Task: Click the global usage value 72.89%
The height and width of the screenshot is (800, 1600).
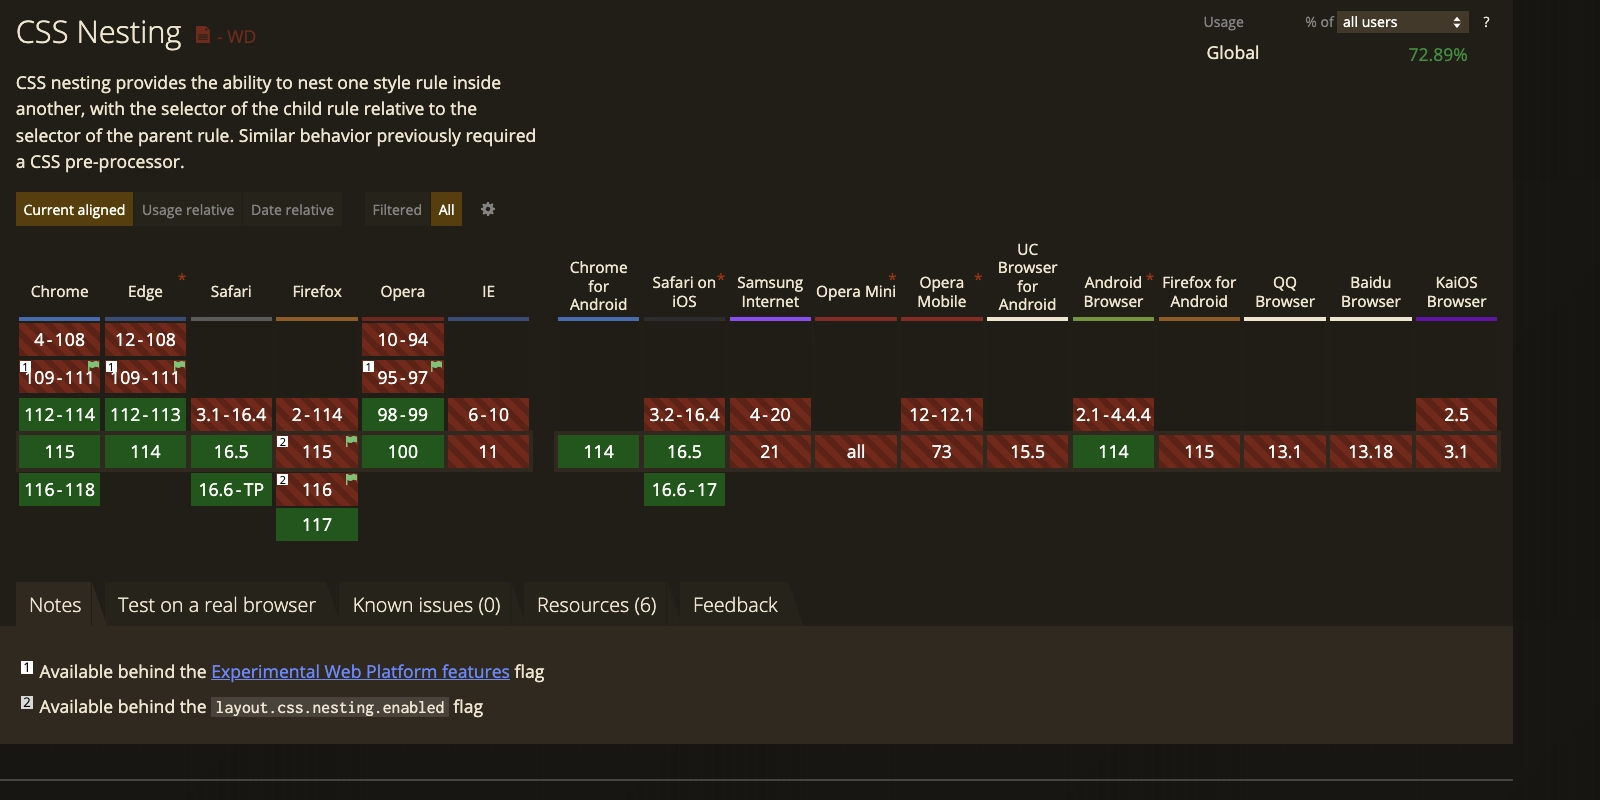Action: 1437,55
